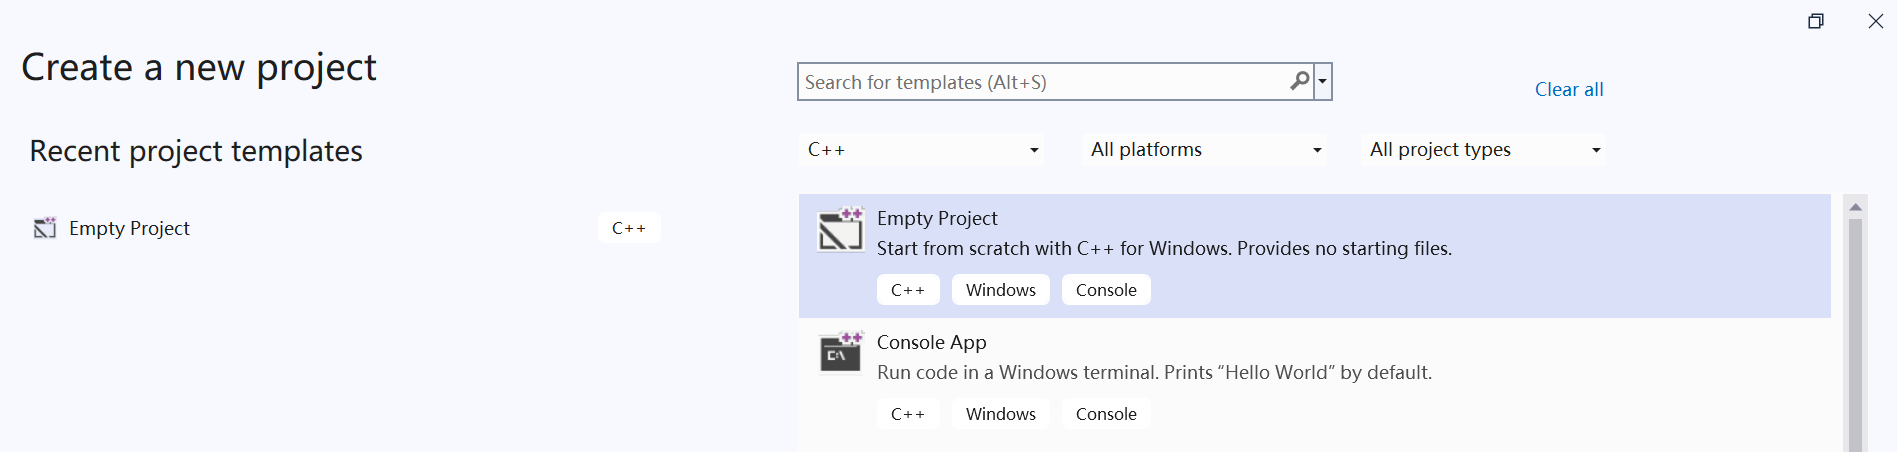Click the search magnifier icon
The width and height of the screenshot is (1897, 452).
[x=1299, y=81]
